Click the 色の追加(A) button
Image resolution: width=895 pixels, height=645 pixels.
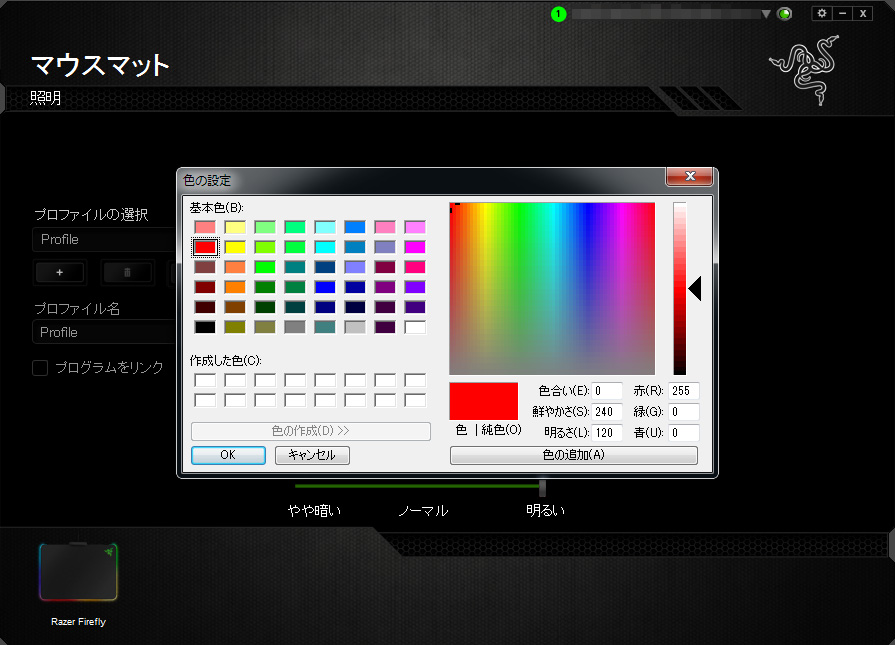click(574, 455)
